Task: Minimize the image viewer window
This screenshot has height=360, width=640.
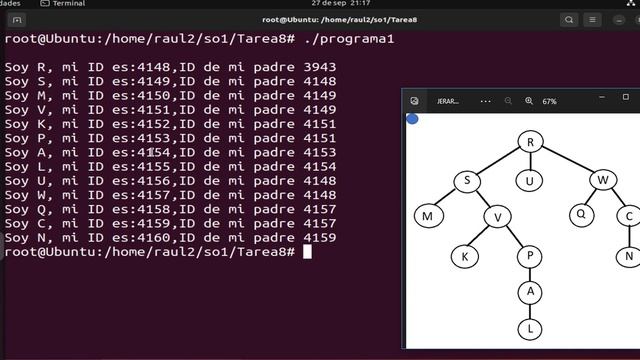Action: click(x=602, y=98)
